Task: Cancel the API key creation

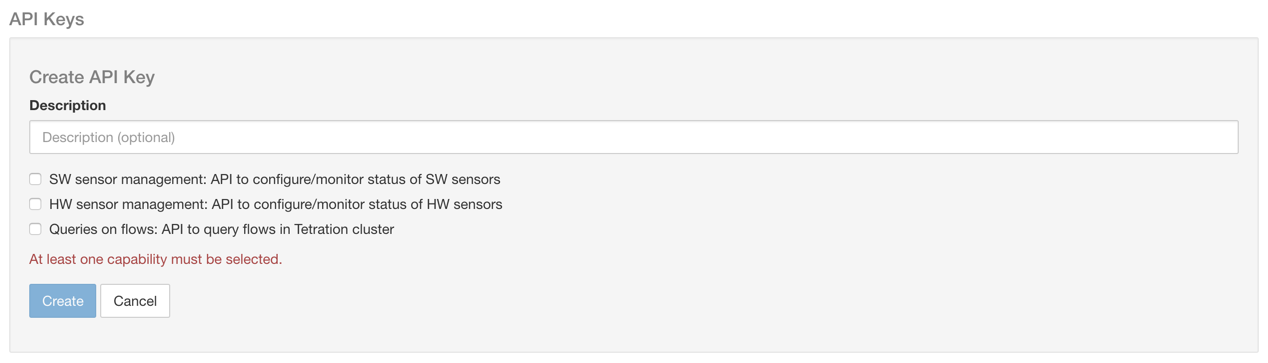Action: [x=135, y=301]
